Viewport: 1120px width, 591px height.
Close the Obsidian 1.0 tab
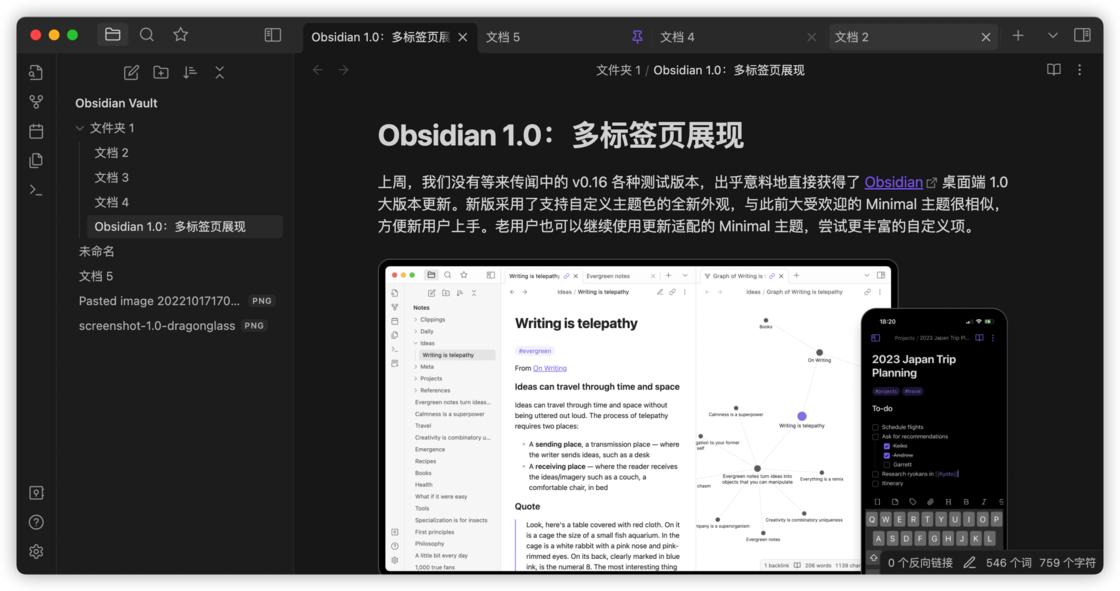(463, 37)
